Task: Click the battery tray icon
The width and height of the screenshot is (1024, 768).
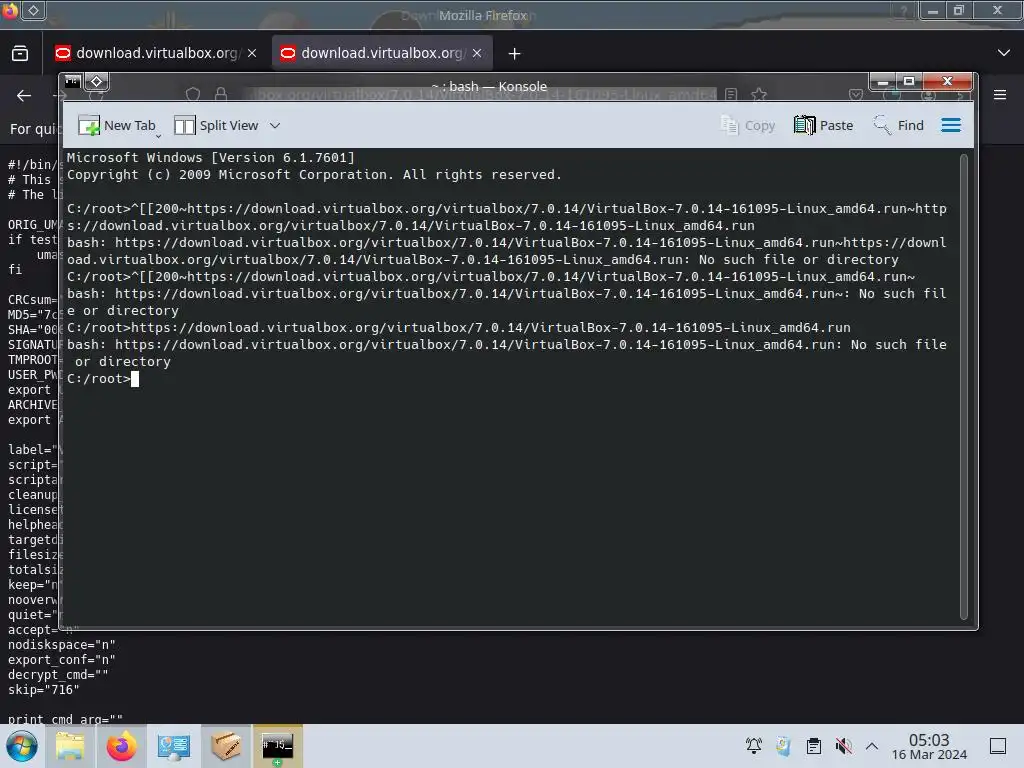Action: click(x=783, y=745)
